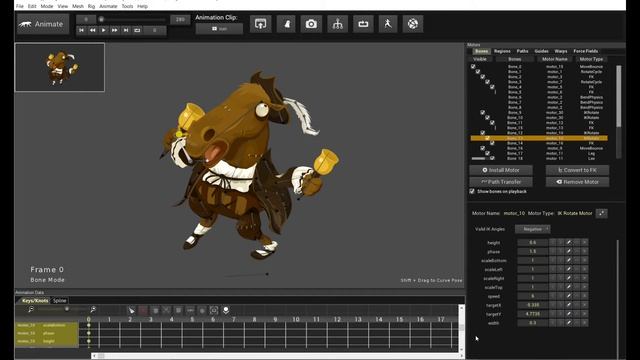
Task: Click the bone hierarchy icon in toolbar
Action: (337, 24)
